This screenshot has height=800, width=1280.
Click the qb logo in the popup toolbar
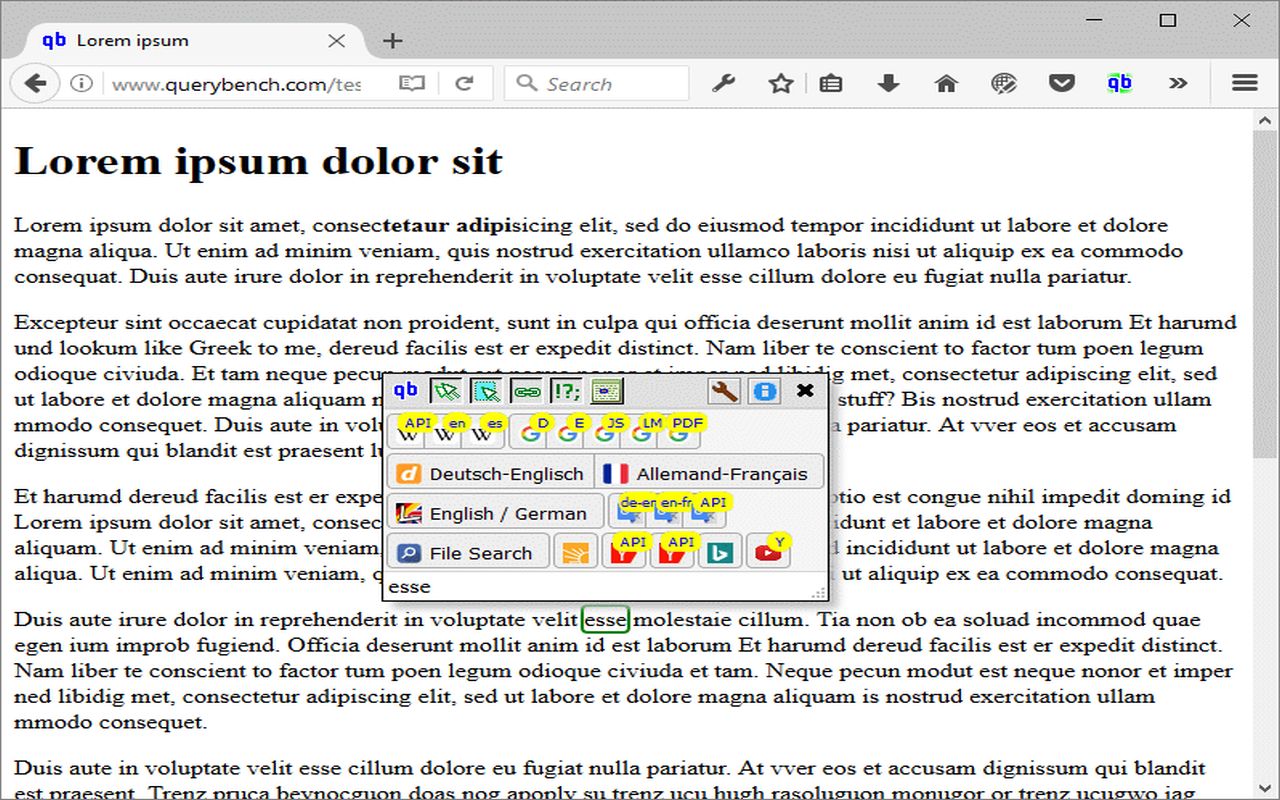[406, 390]
